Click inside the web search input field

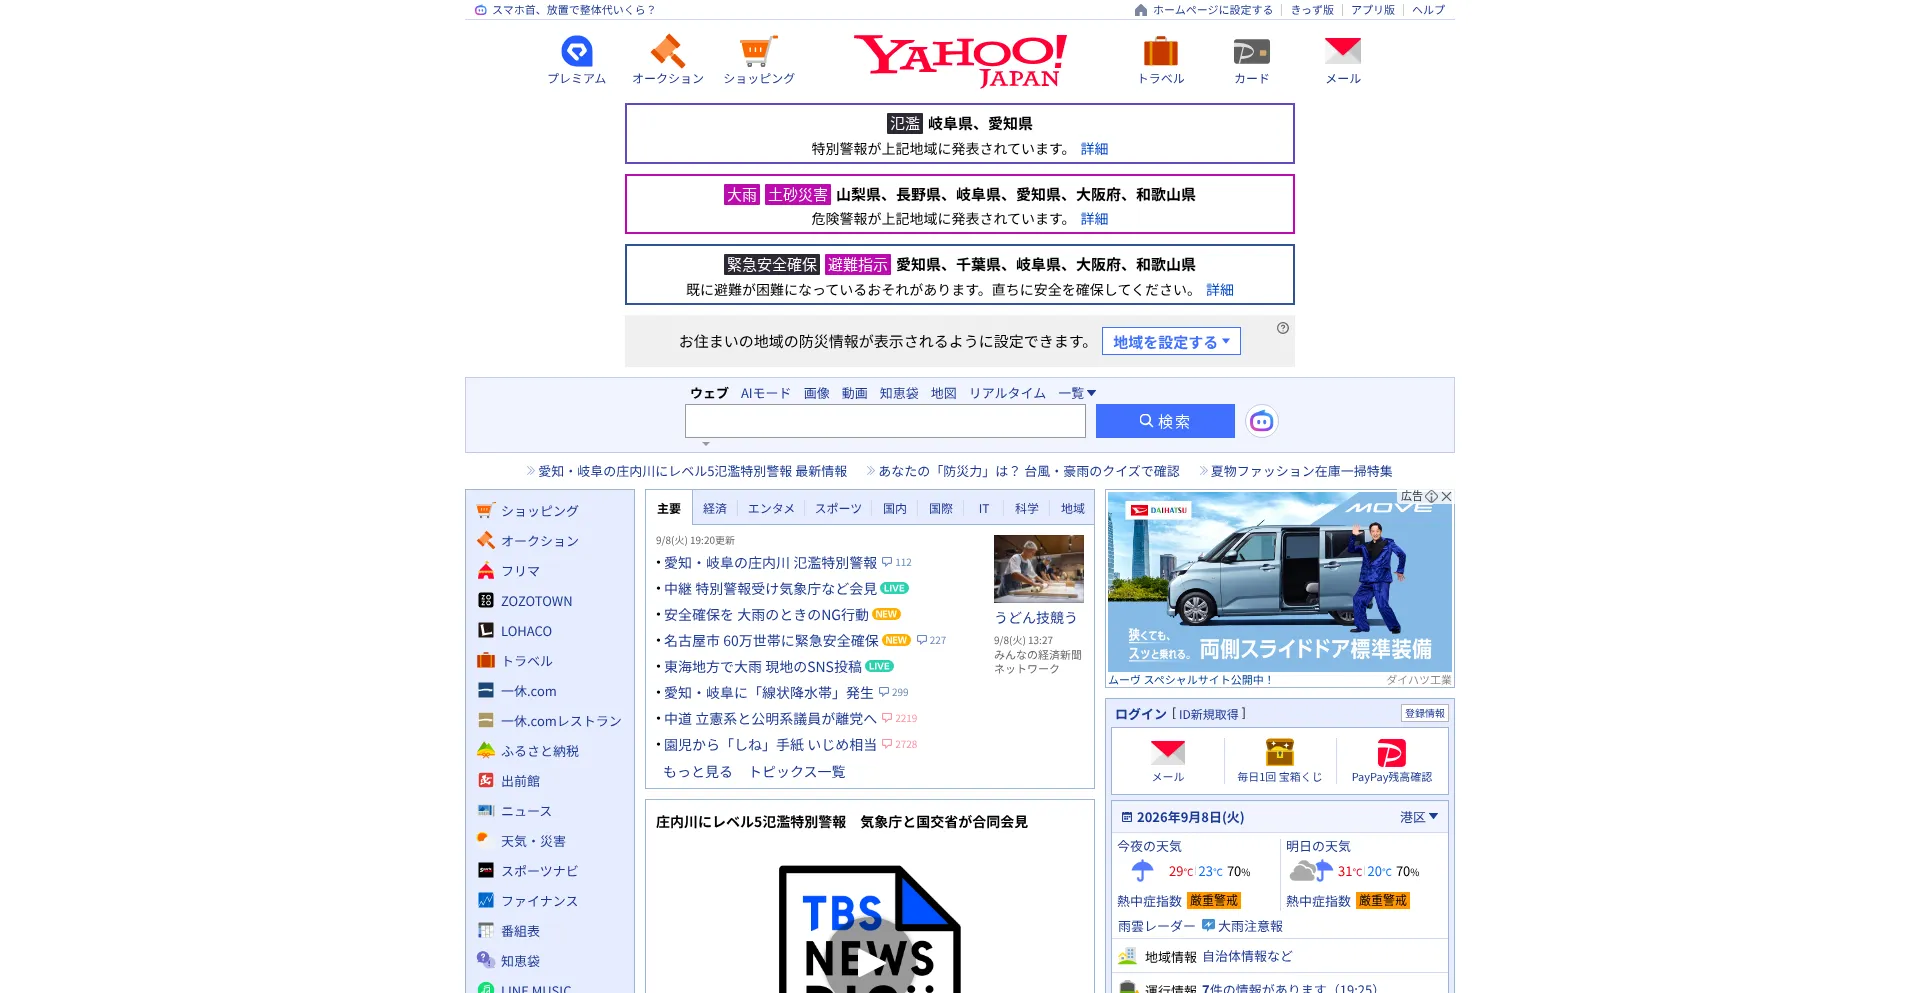tap(885, 421)
